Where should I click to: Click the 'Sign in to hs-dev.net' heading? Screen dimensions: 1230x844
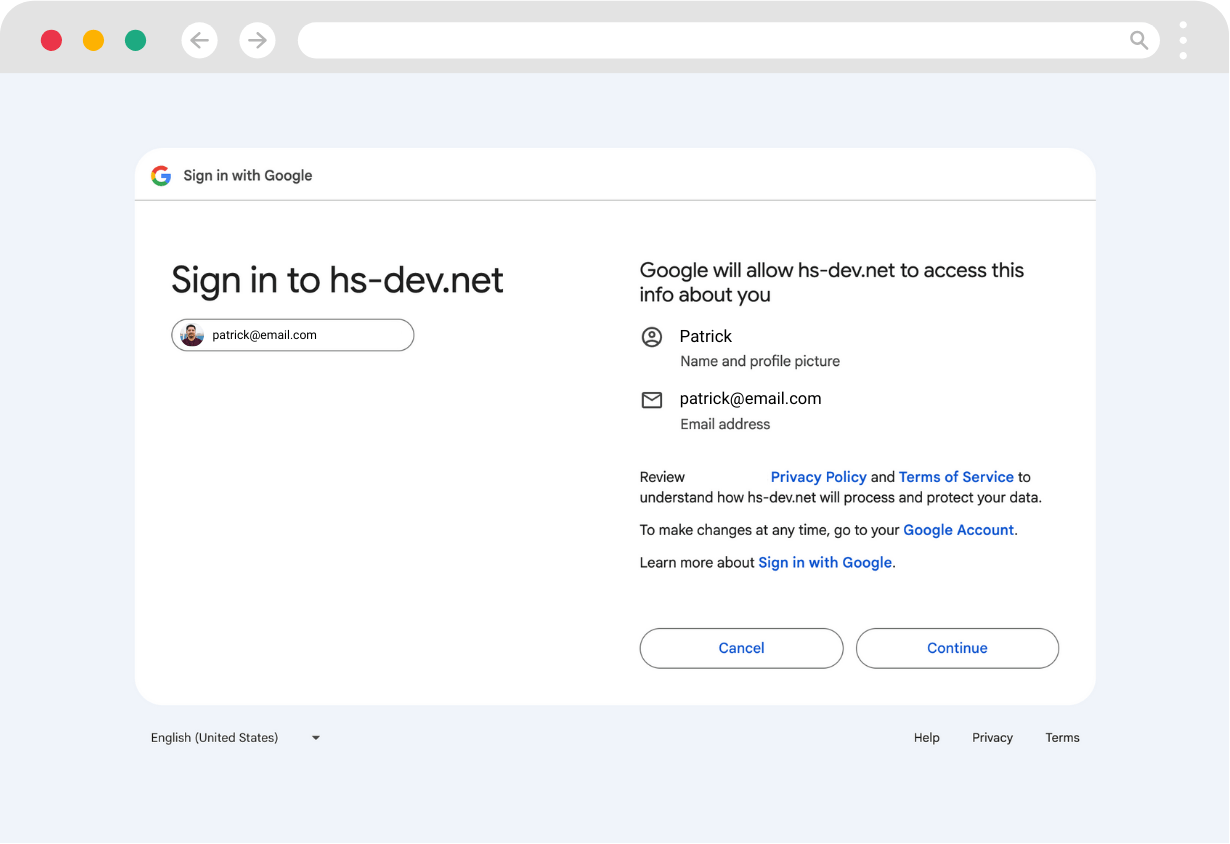[x=337, y=280]
